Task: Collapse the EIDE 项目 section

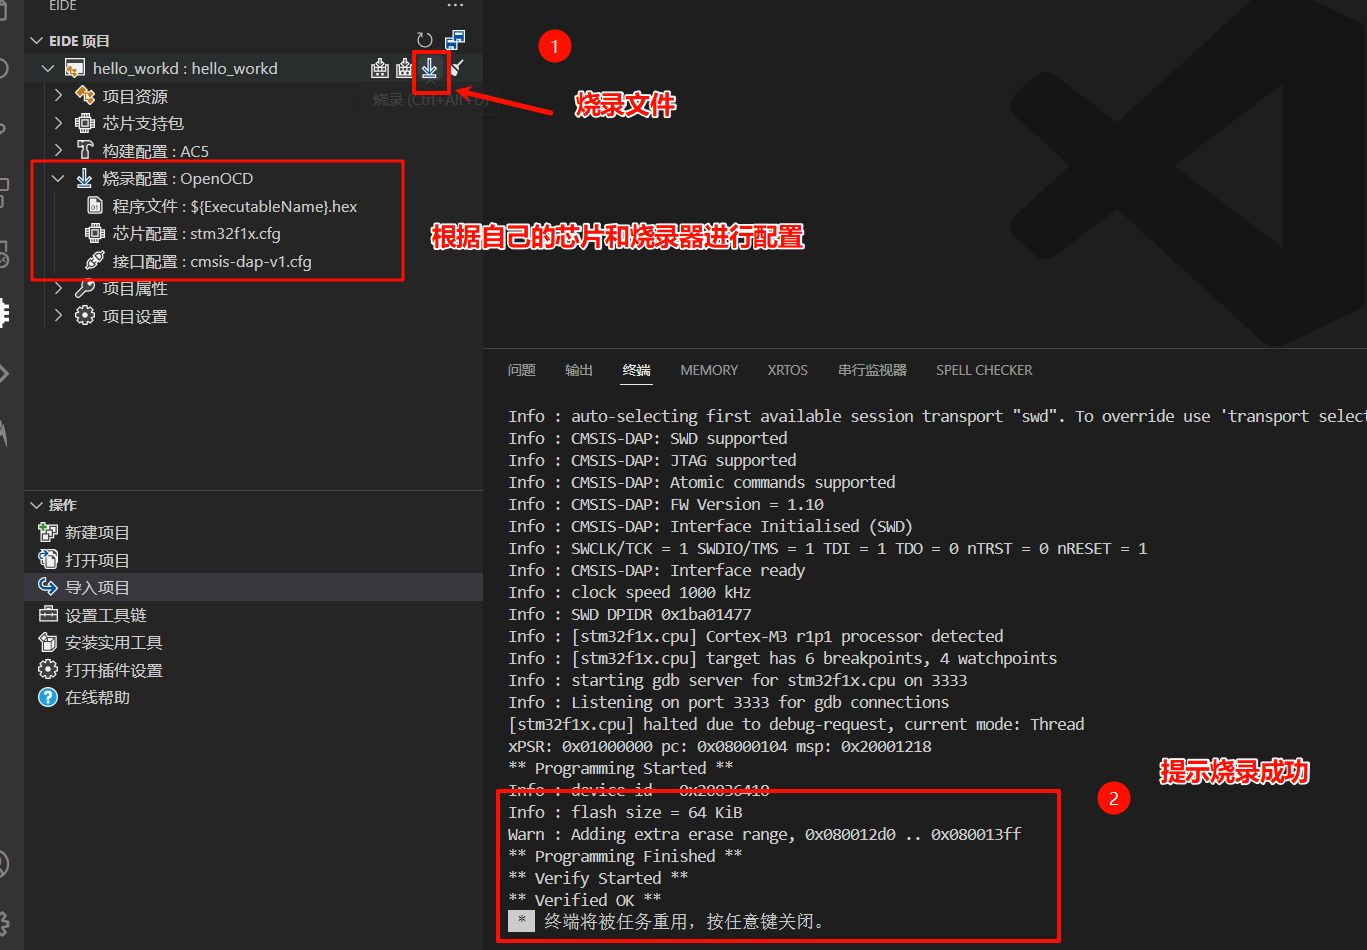Action: coord(37,41)
